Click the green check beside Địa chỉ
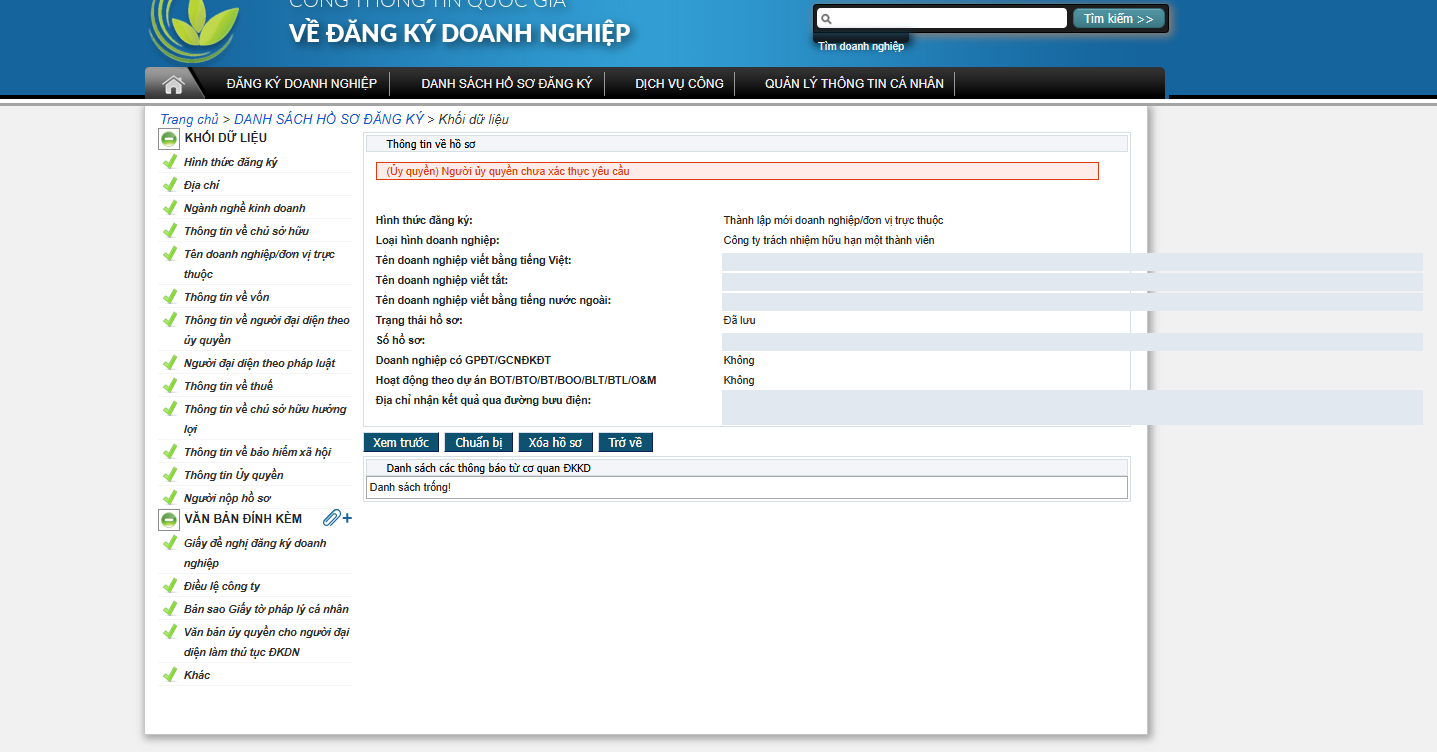The image size is (1437, 752). click(x=169, y=184)
